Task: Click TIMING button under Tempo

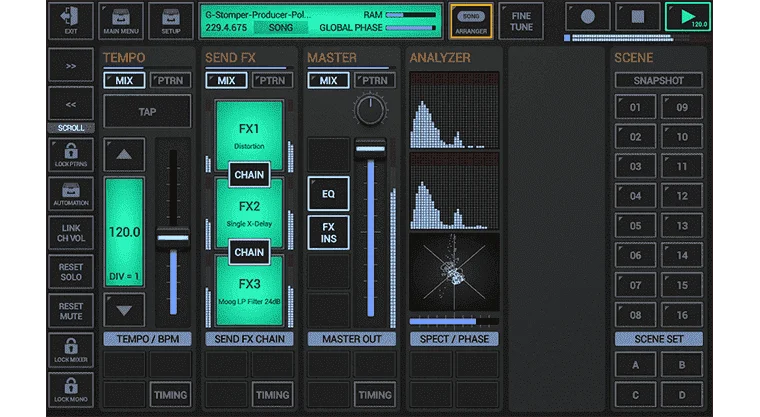Action: point(170,395)
